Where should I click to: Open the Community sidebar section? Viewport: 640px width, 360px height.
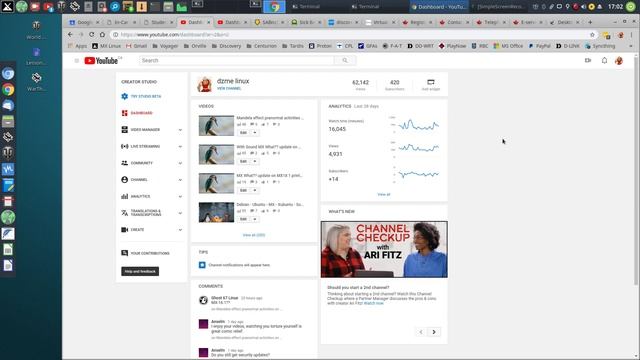pos(141,163)
